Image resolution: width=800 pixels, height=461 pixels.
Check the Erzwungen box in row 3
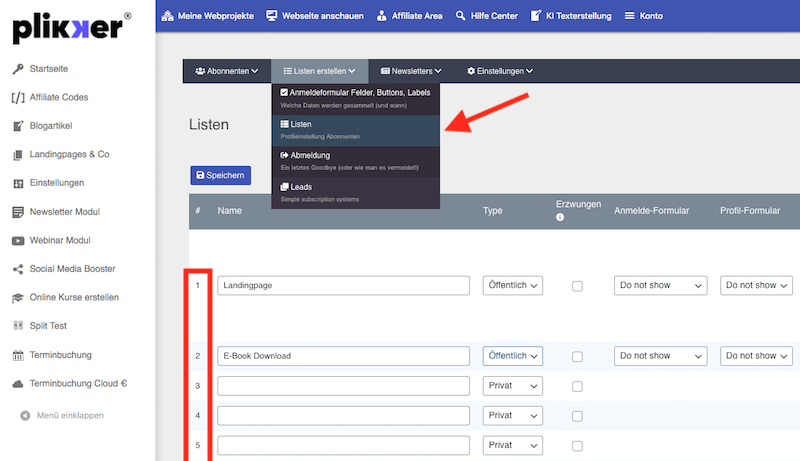click(x=577, y=386)
